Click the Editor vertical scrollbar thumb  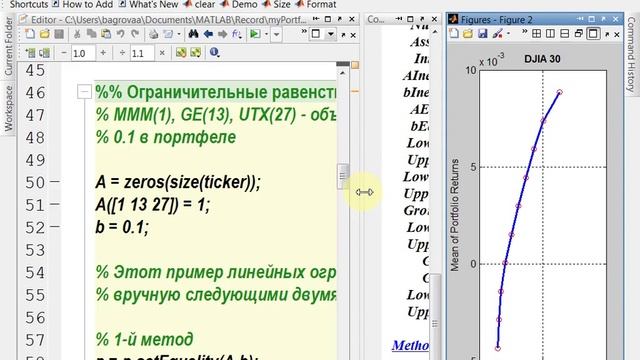click(343, 176)
